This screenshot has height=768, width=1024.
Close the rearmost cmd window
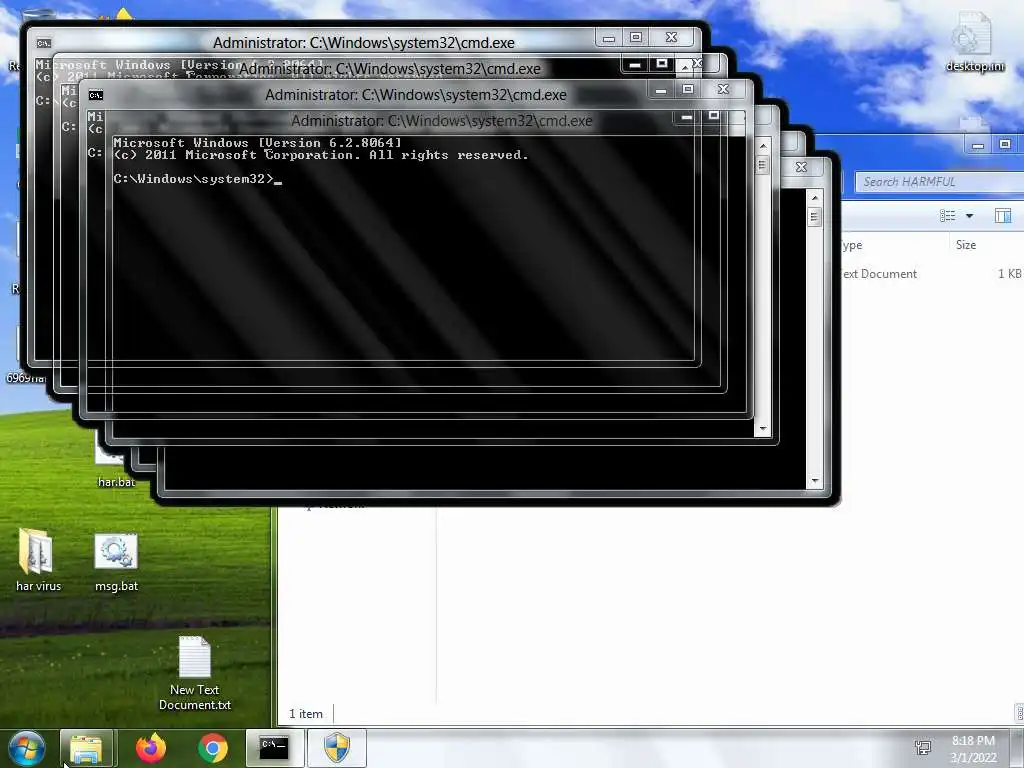coord(801,167)
